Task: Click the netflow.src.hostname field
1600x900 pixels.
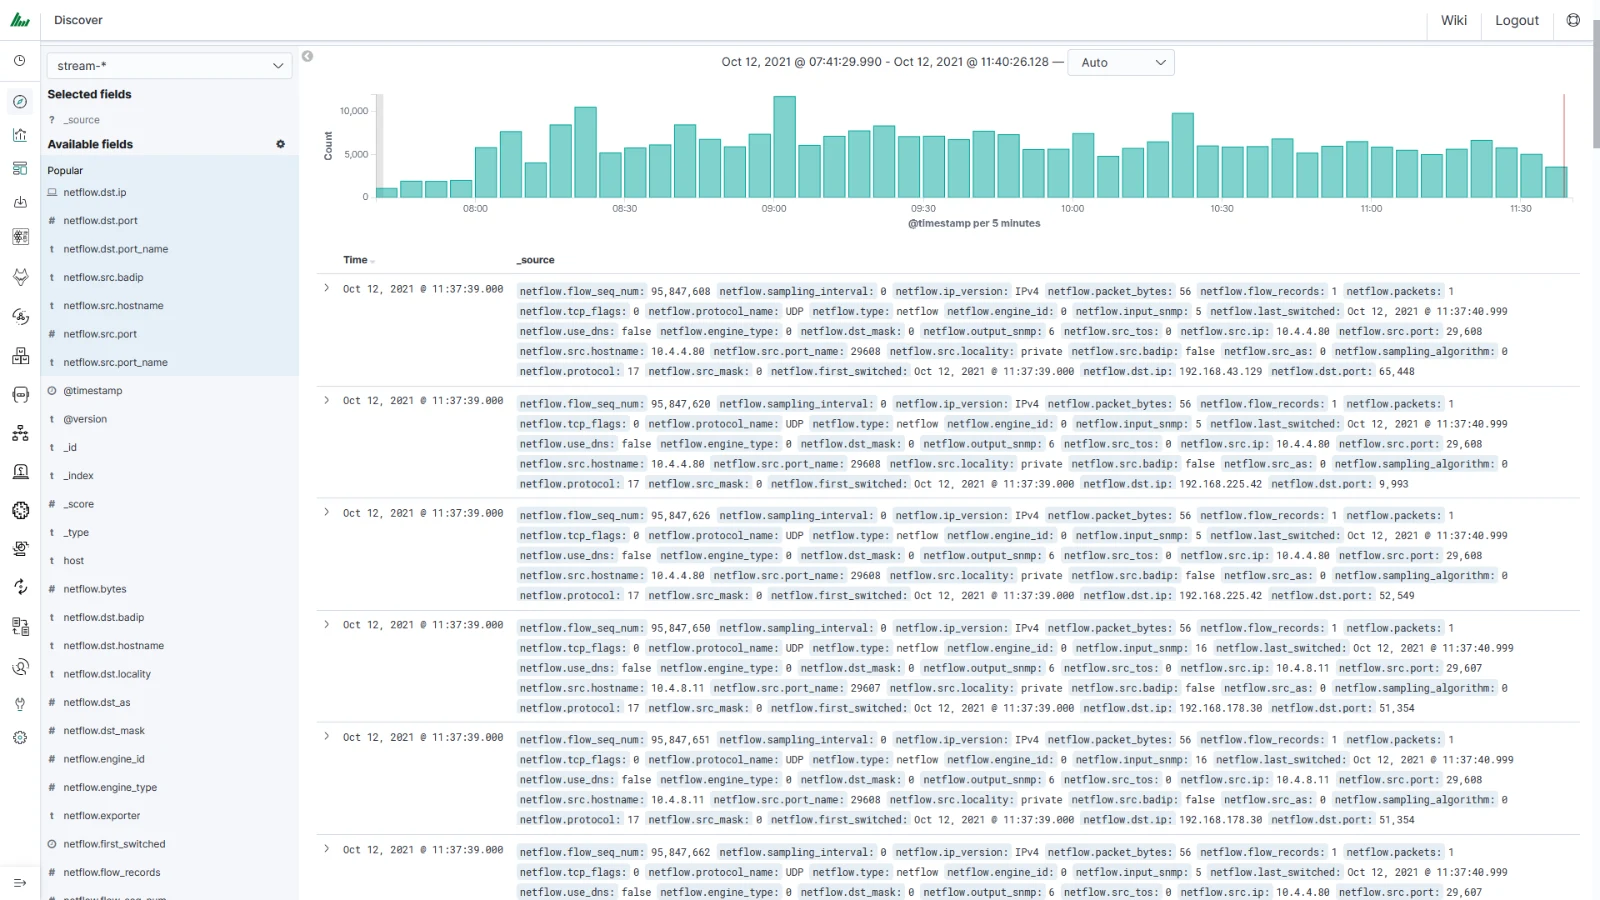Action: click(113, 306)
